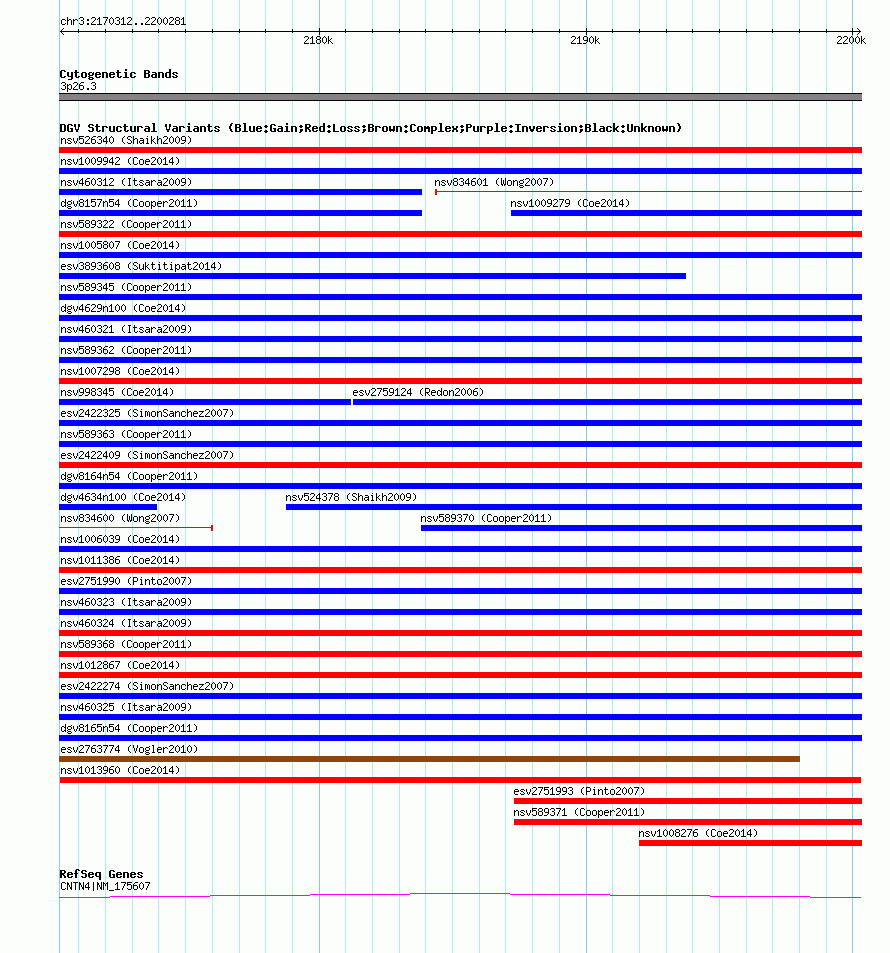Click nsv1008276 (Coe2014) label

[698, 834]
